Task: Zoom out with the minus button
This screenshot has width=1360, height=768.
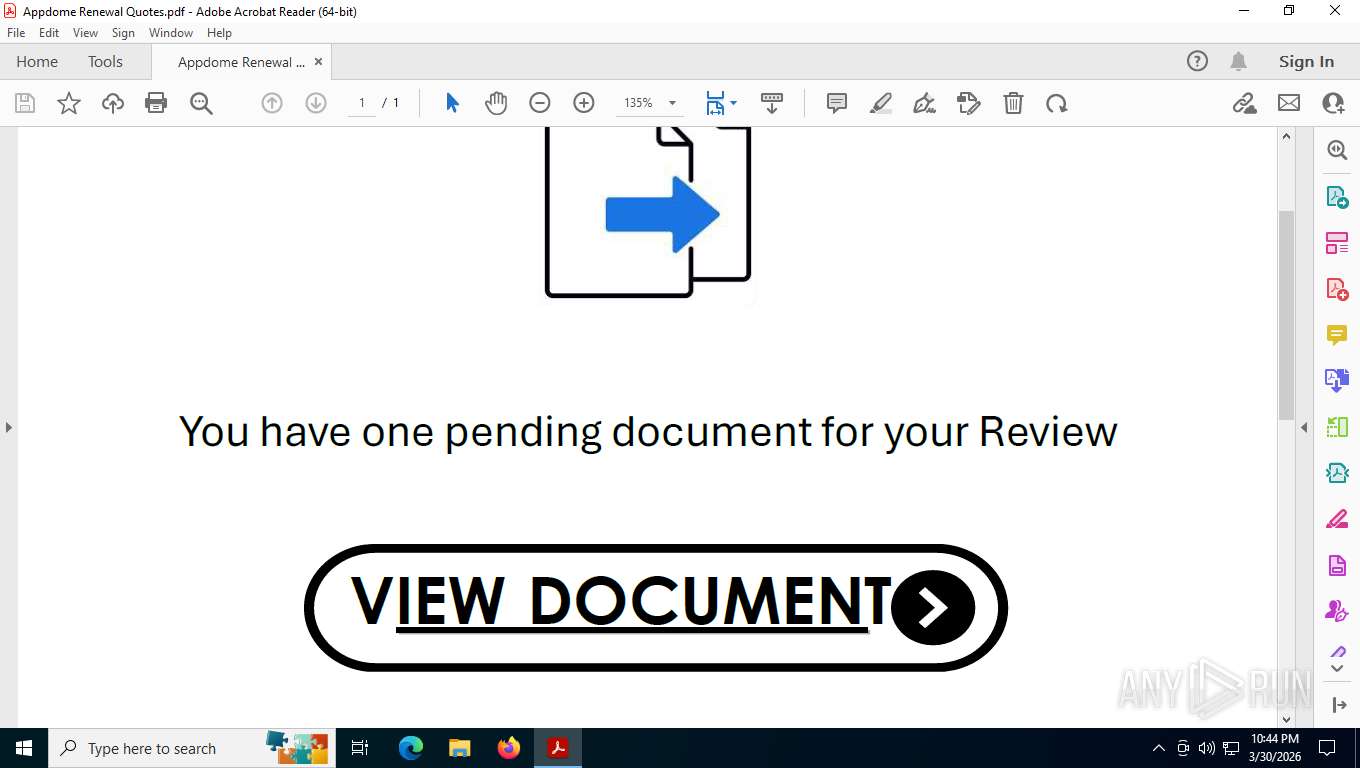Action: (x=540, y=103)
